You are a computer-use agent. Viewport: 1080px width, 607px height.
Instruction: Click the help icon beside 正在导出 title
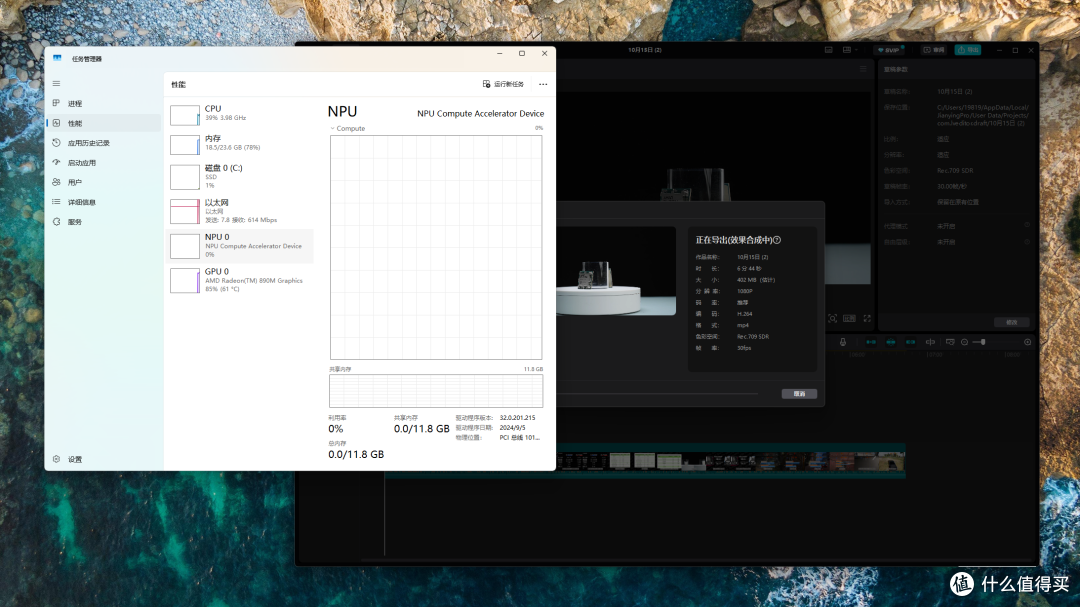pos(777,240)
